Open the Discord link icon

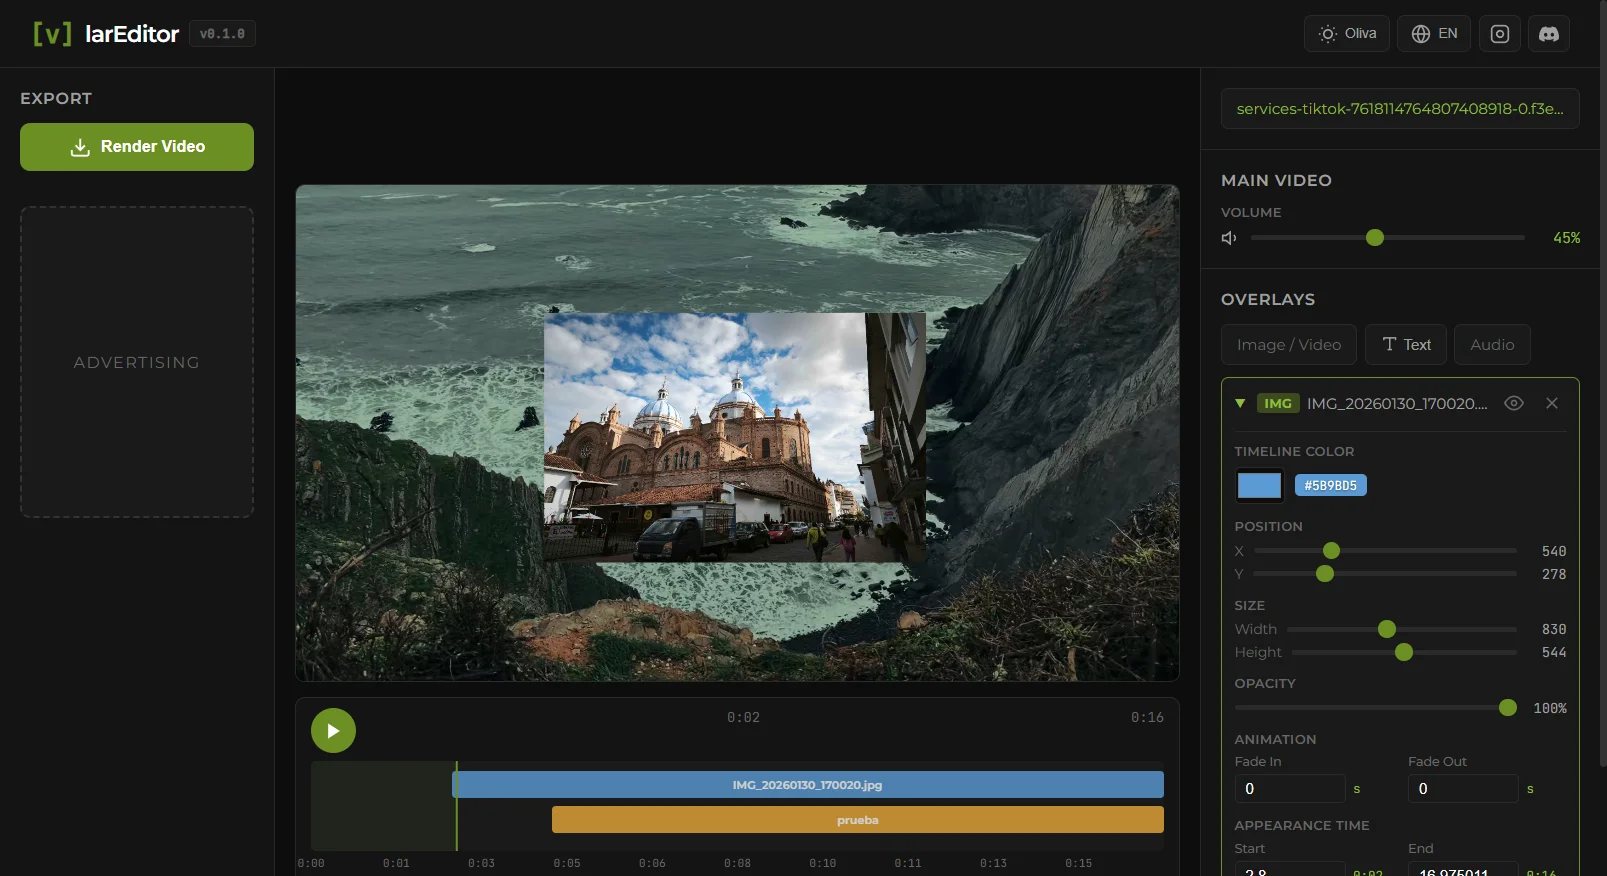pyautogui.click(x=1549, y=34)
